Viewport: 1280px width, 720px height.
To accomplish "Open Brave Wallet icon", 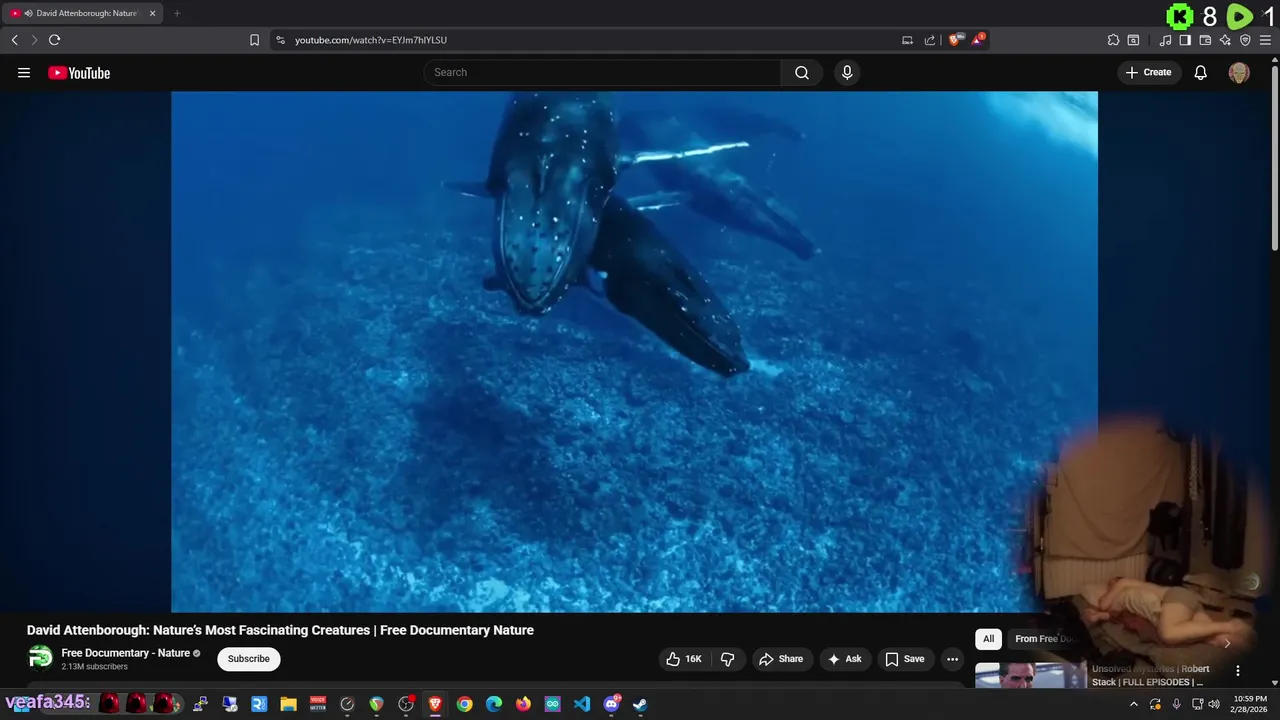I will pos(1205,40).
